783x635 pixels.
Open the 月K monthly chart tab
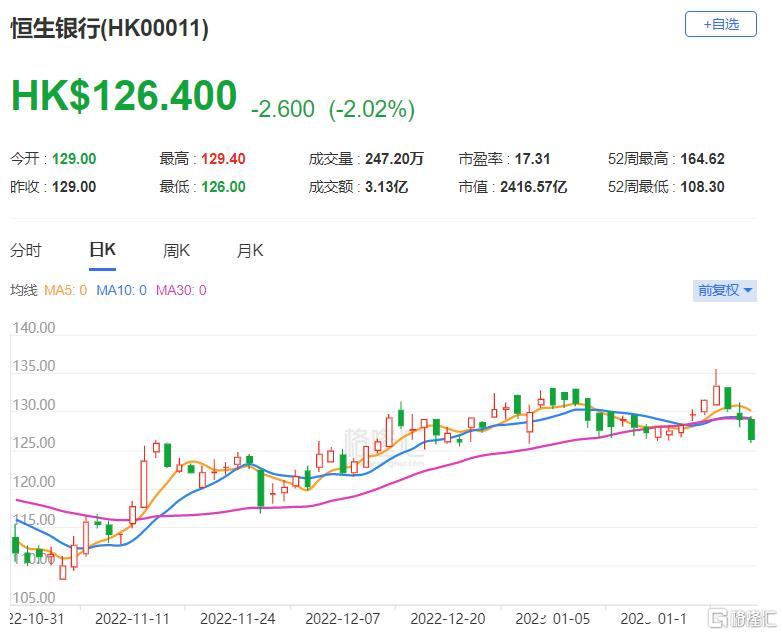click(250, 250)
